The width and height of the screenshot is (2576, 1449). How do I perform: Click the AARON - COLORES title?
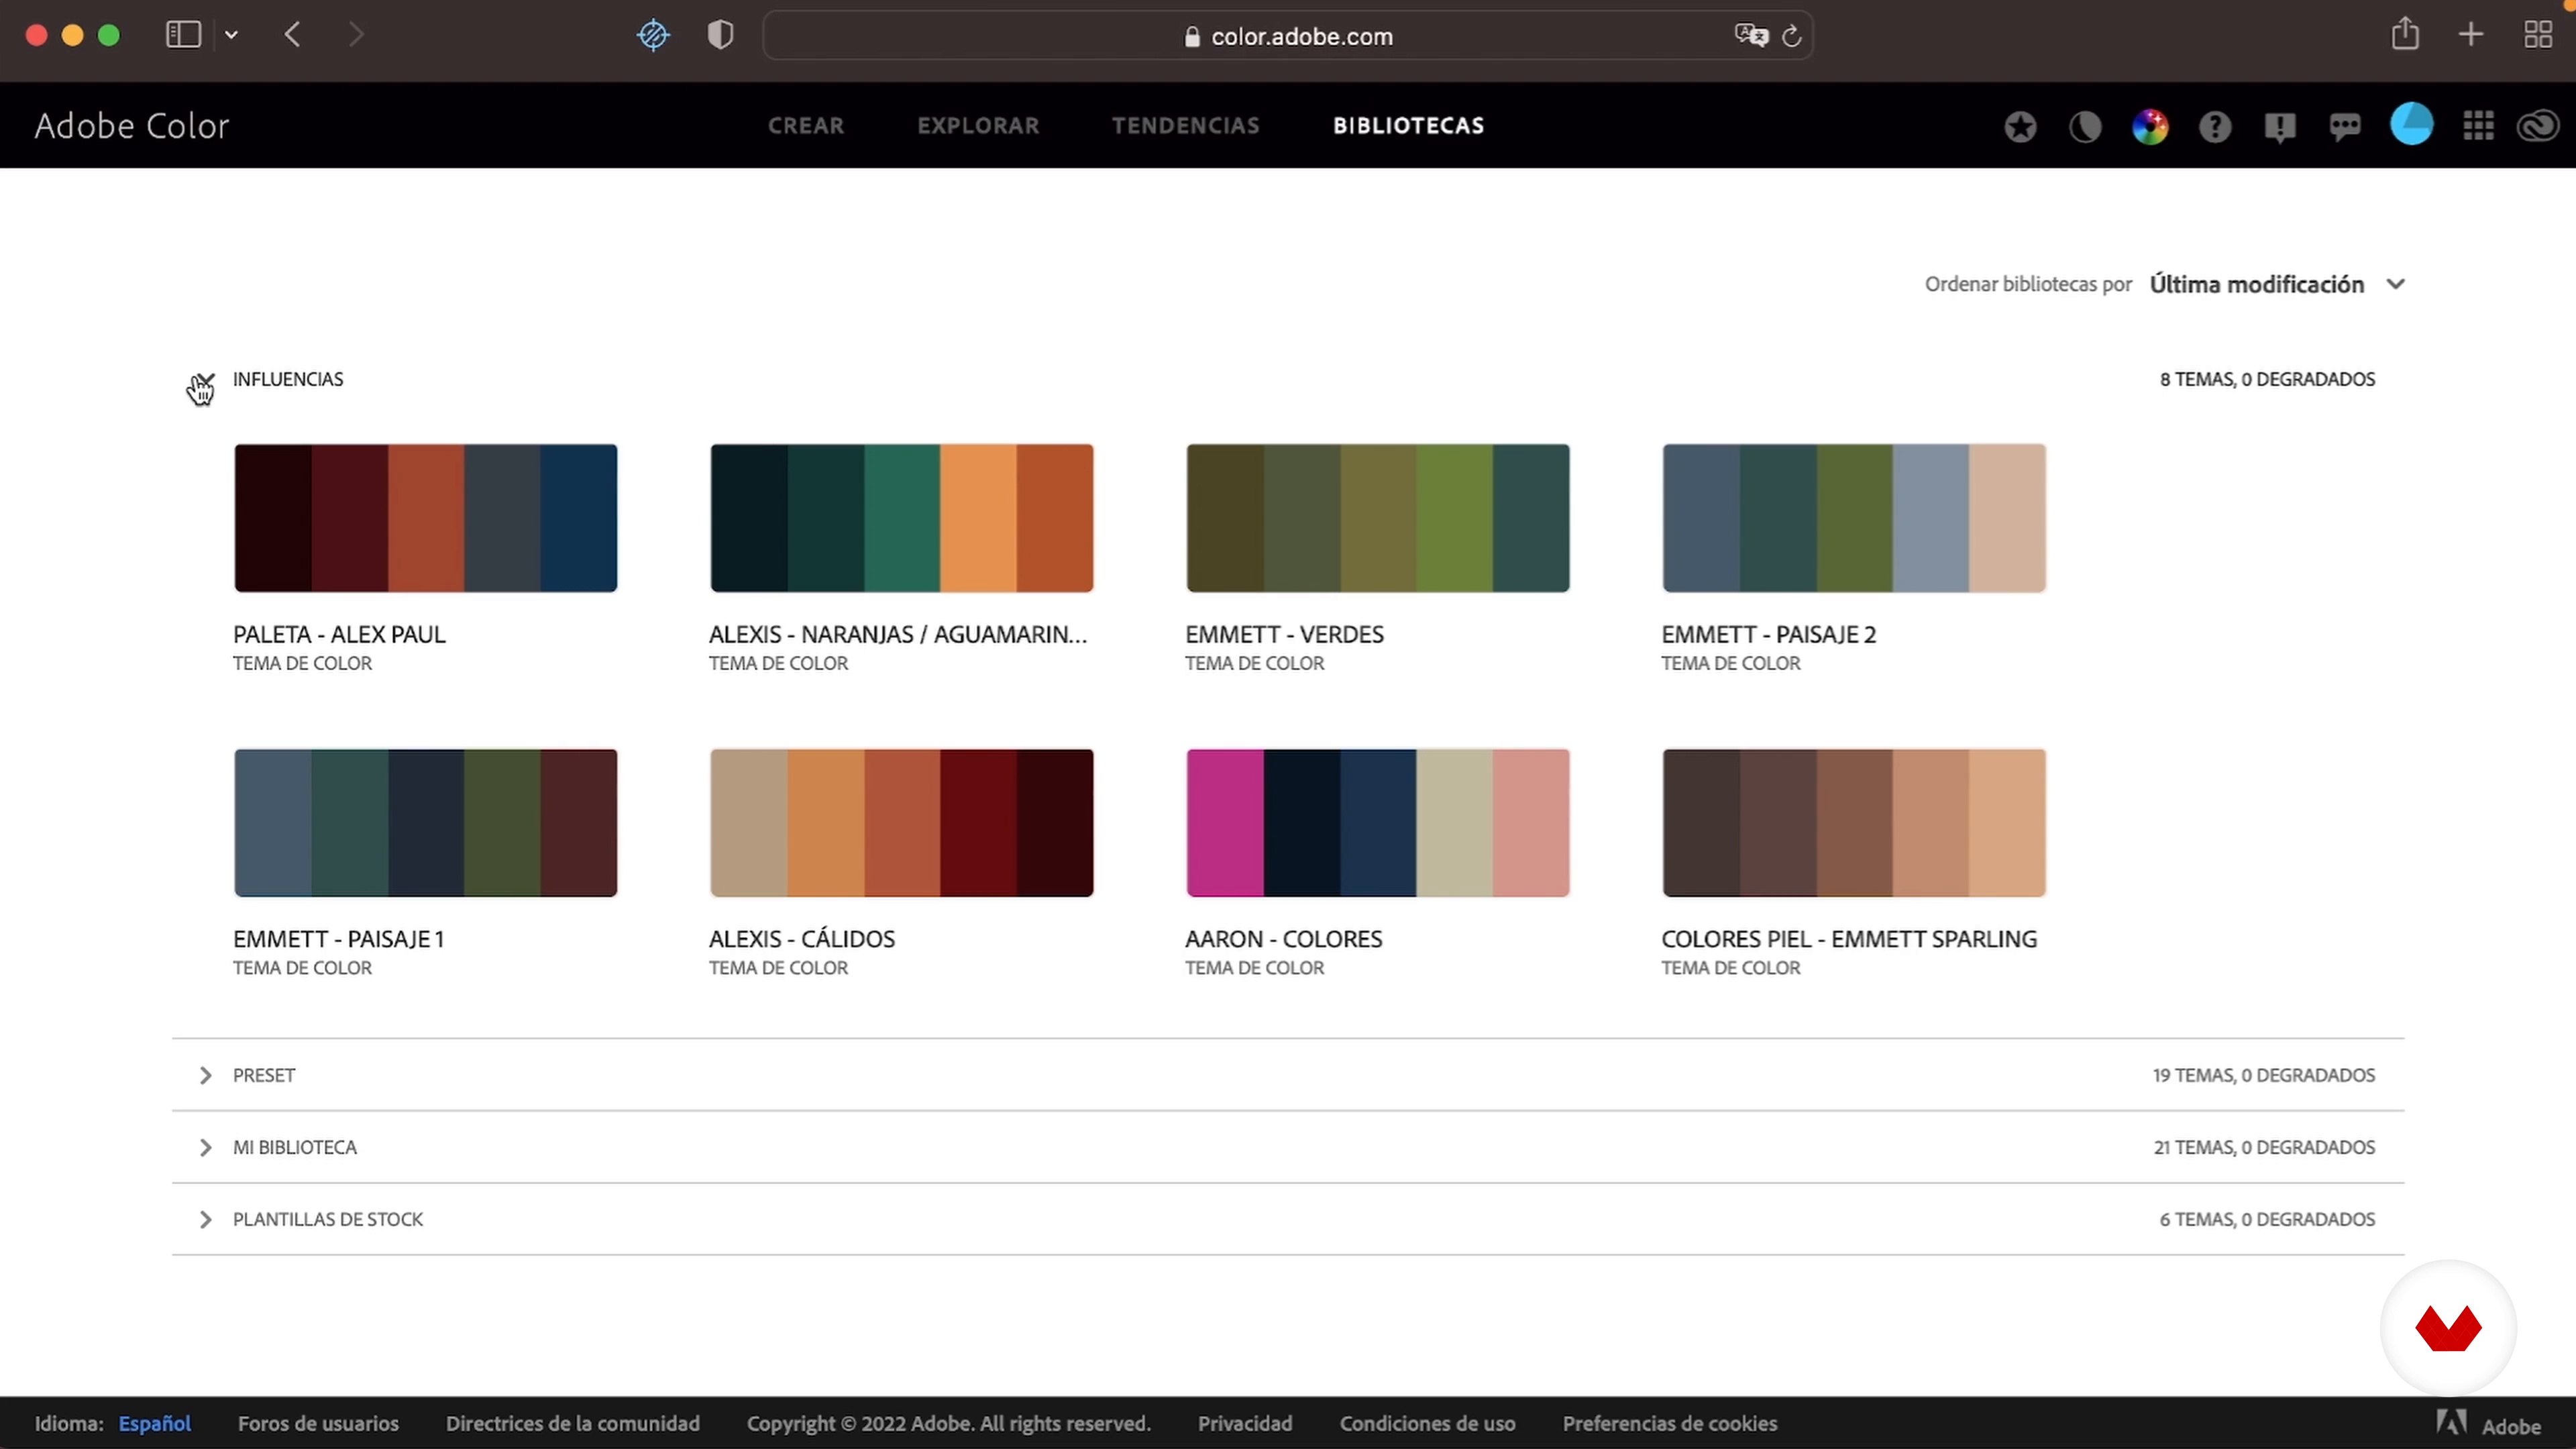1283,939
